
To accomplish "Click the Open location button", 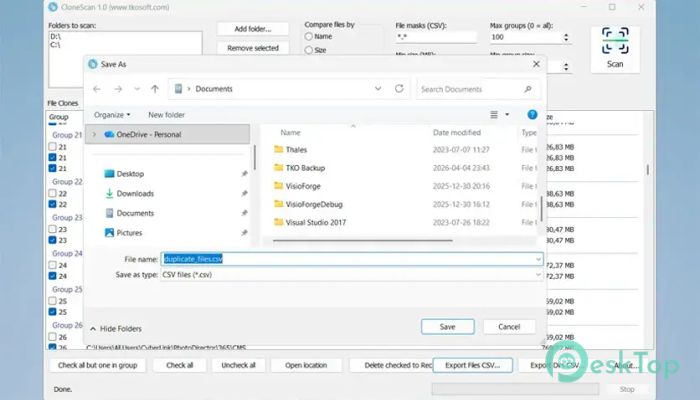I will pyautogui.click(x=306, y=365).
